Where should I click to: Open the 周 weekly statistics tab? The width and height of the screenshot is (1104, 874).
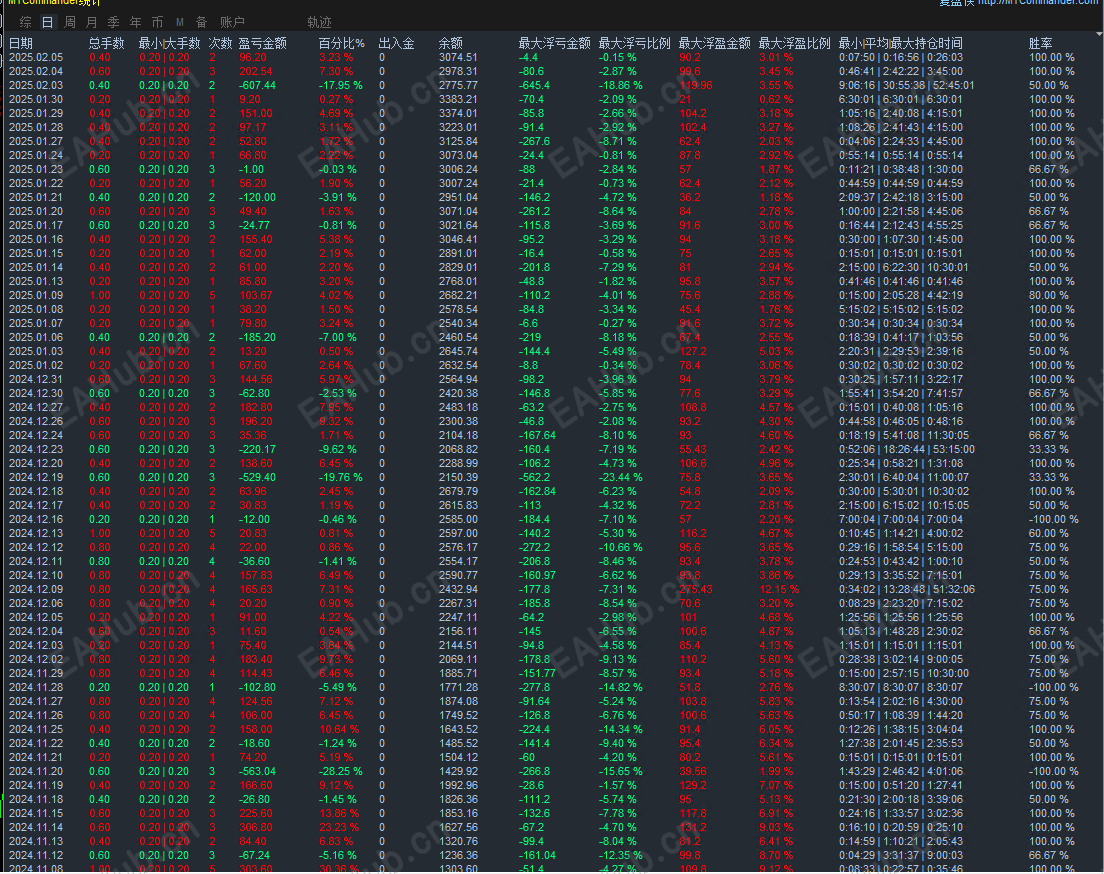coord(70,23)
